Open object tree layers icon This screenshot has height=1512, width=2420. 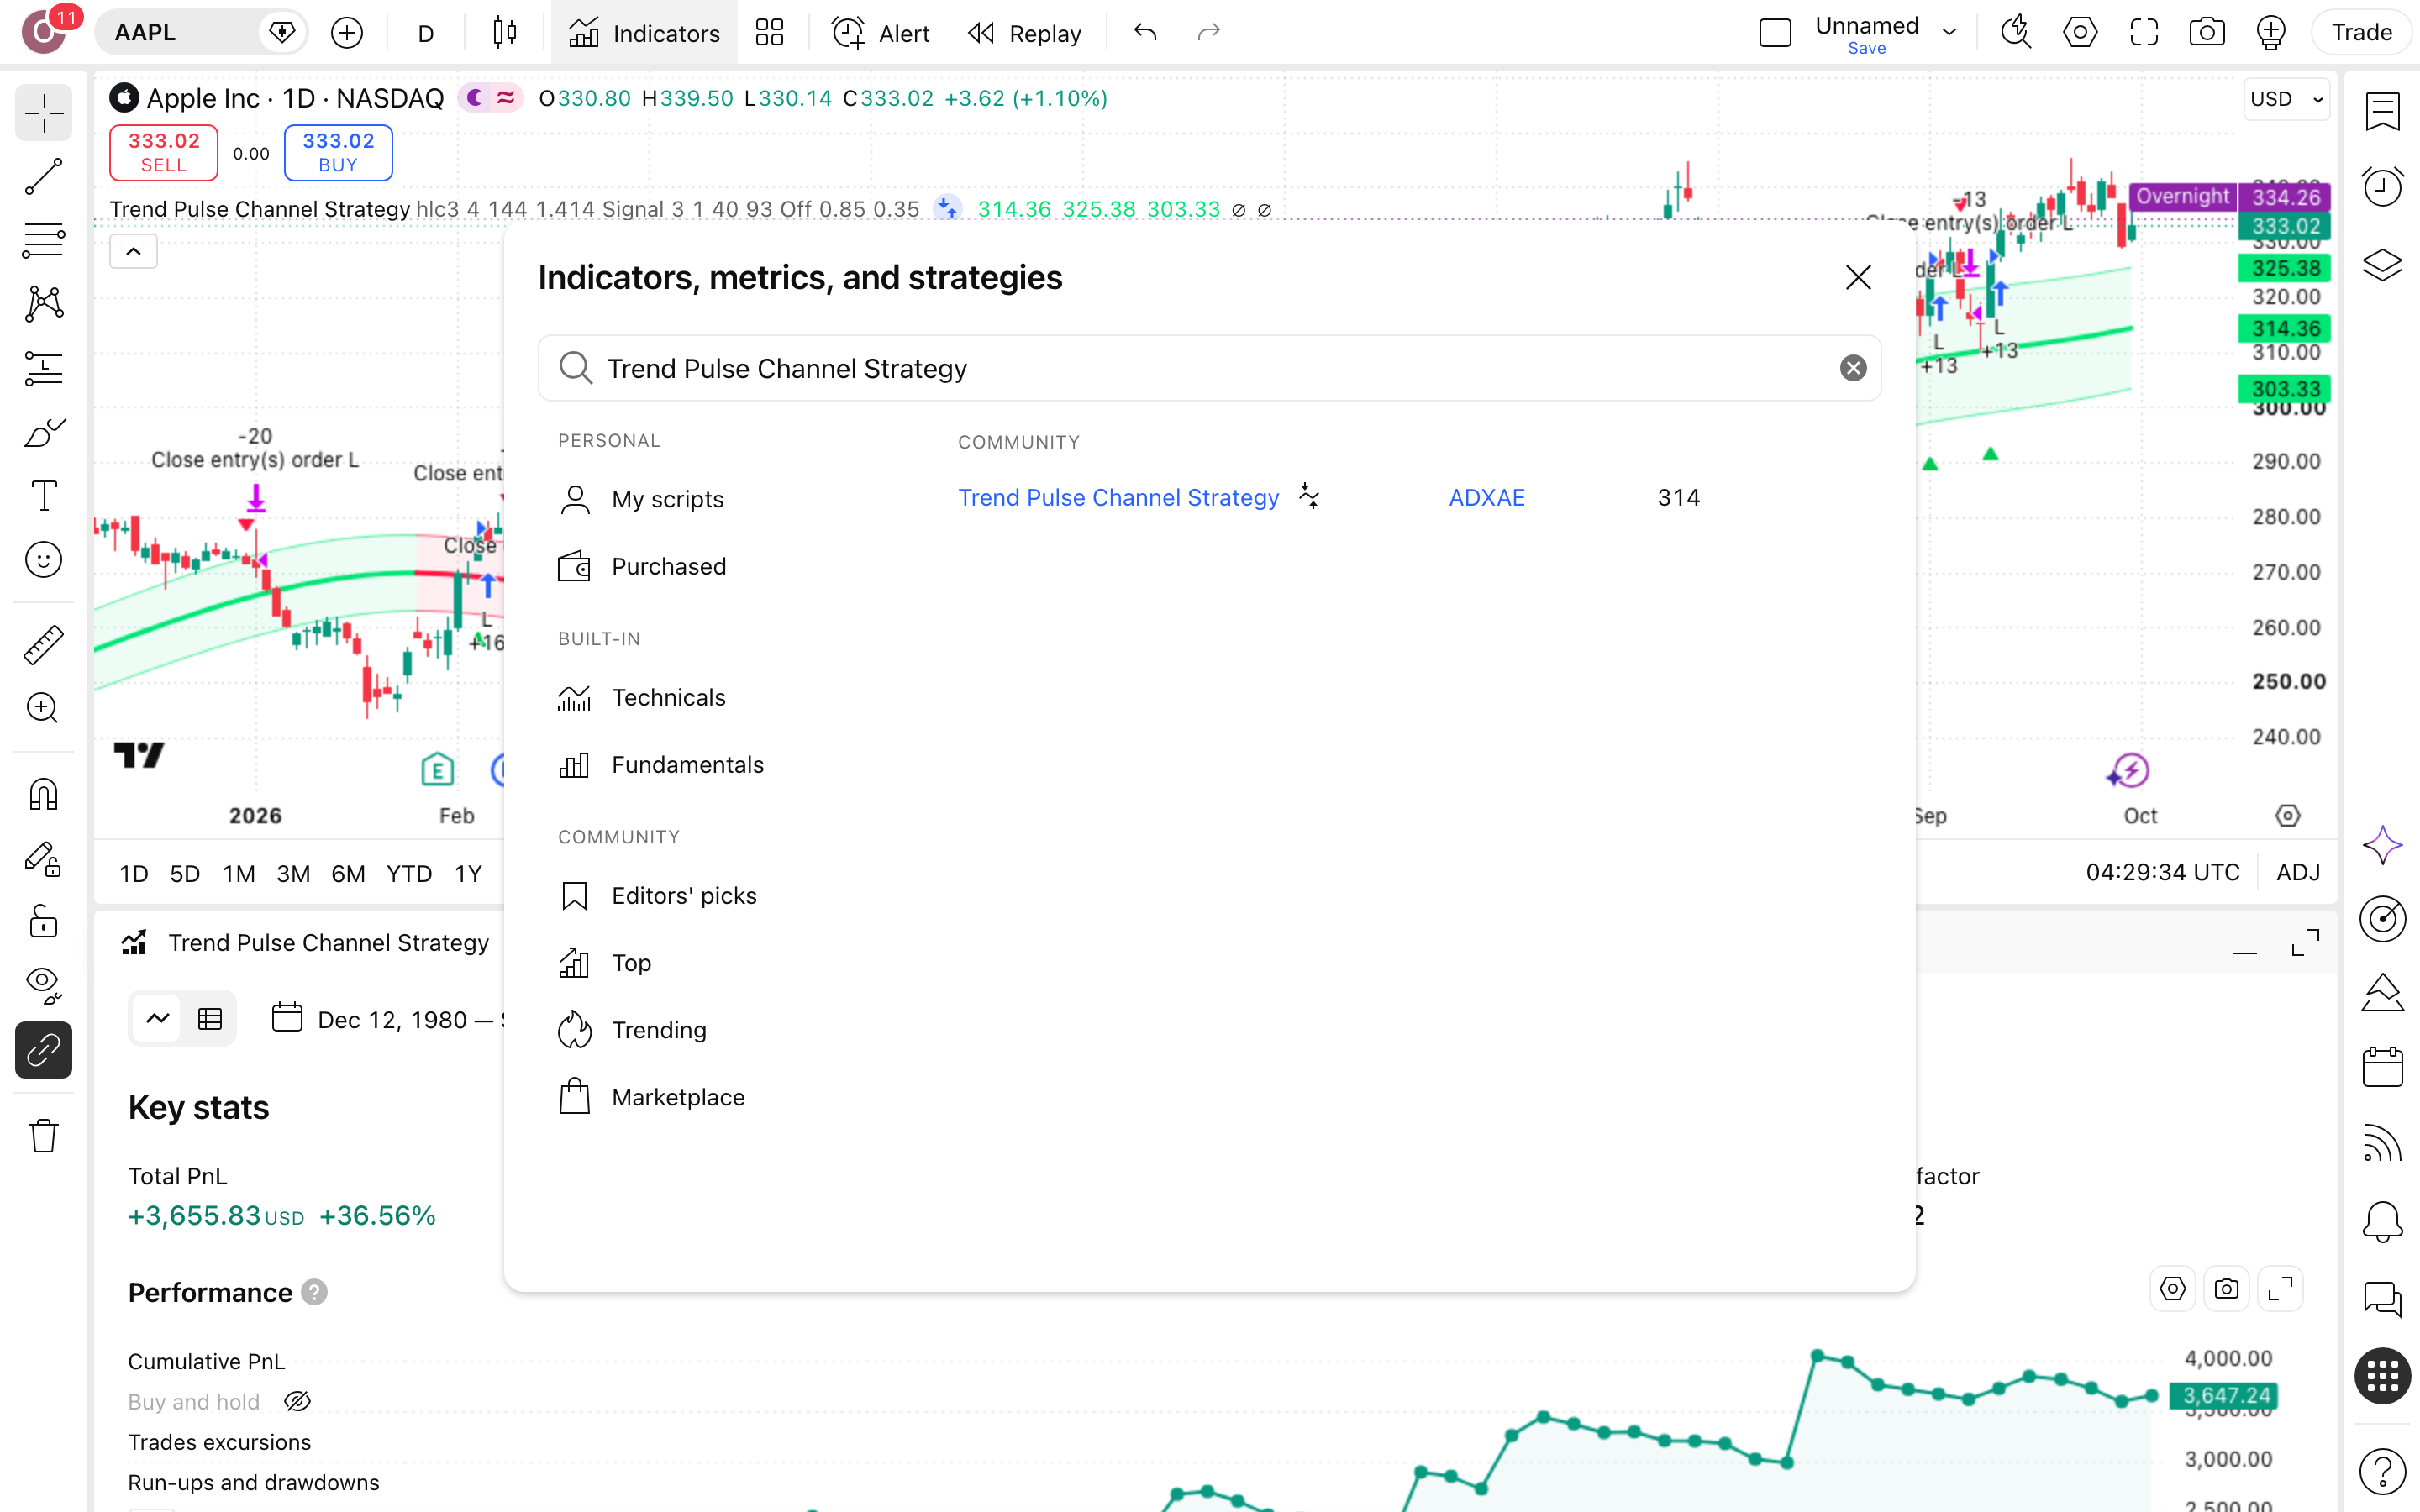pyautogui.click(x=2382, y=264)
